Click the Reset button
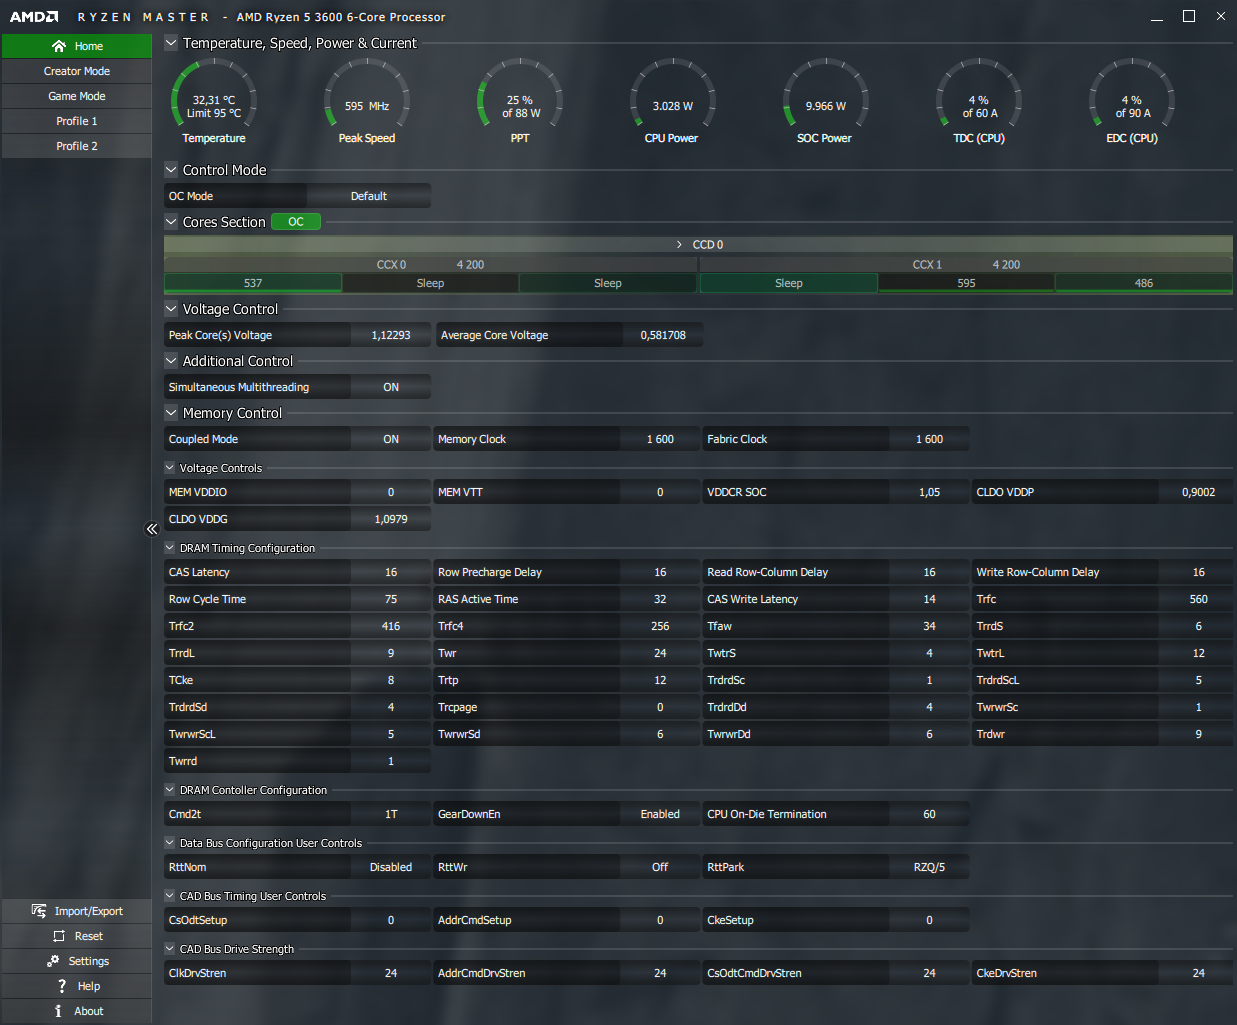1237x1025 pixels. coord(76,936)
